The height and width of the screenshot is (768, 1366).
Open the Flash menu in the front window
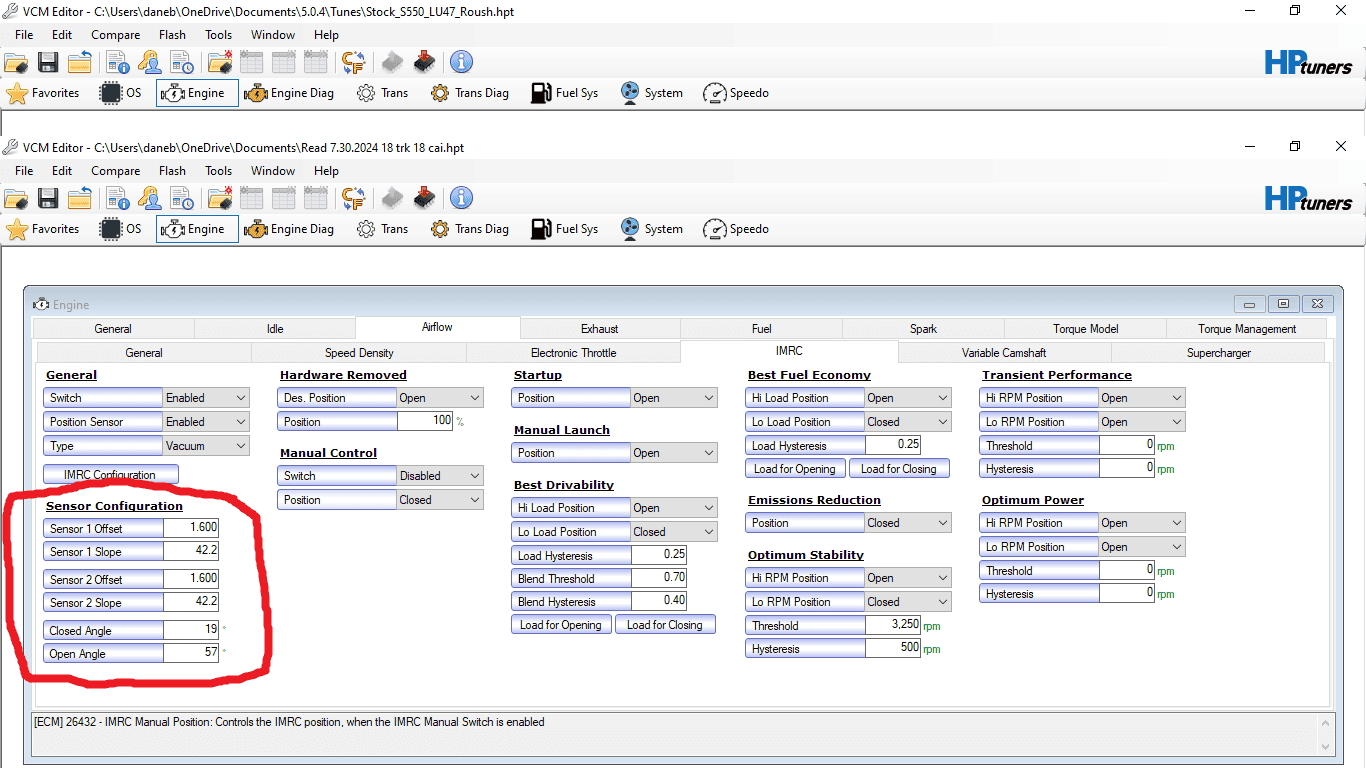click(x=172, y=171)
